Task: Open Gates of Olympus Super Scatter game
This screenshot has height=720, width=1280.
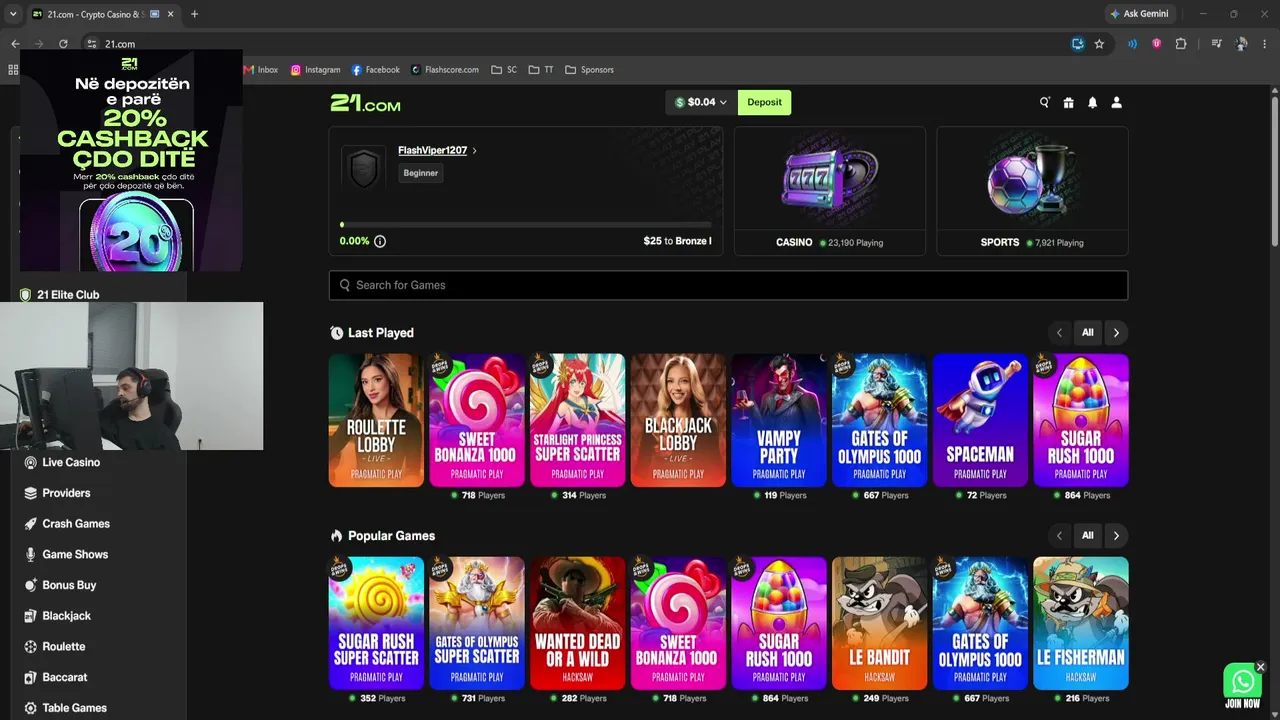Action: [x=477, y=623]
